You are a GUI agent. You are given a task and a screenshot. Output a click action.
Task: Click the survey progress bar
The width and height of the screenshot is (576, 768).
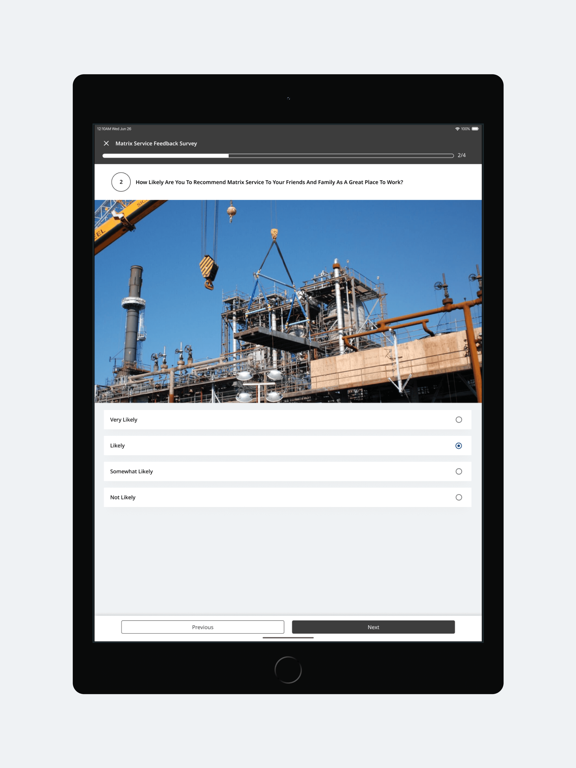(278, 156)
